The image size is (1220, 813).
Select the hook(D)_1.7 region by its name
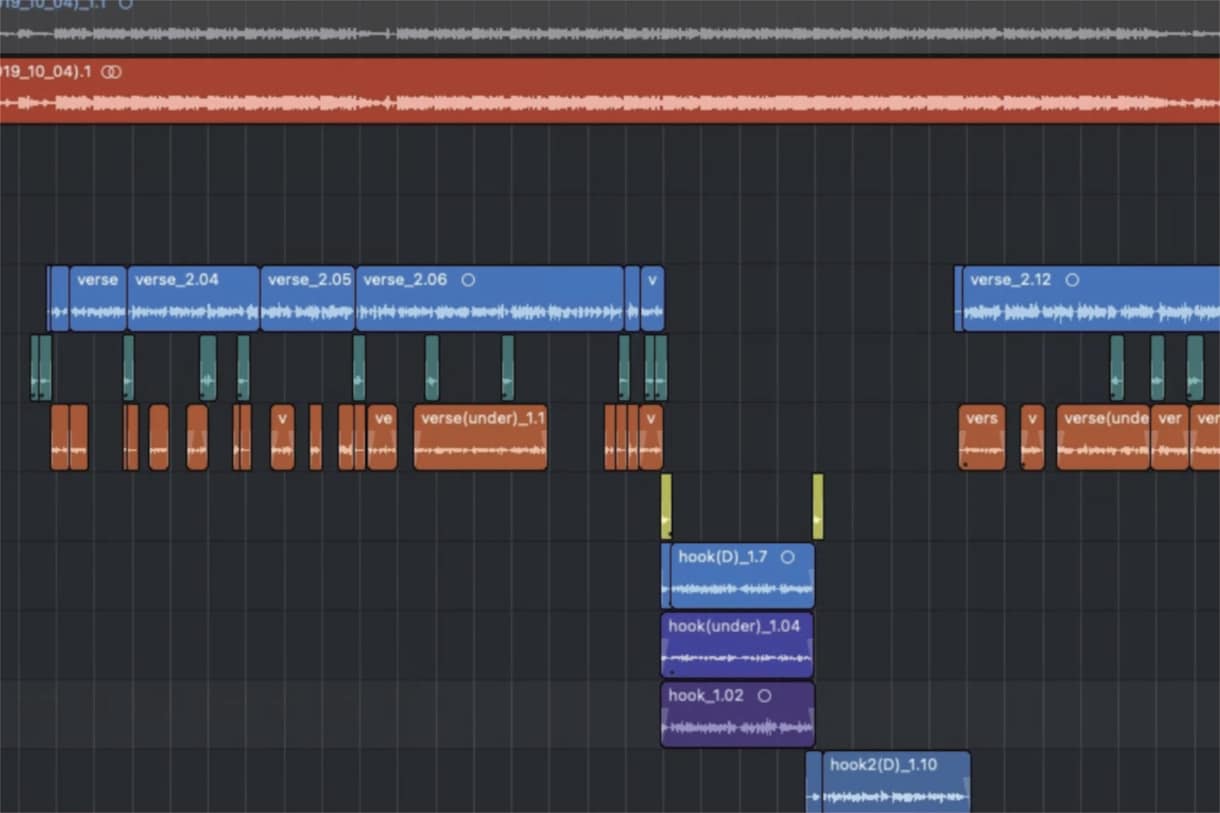[722, 557]
